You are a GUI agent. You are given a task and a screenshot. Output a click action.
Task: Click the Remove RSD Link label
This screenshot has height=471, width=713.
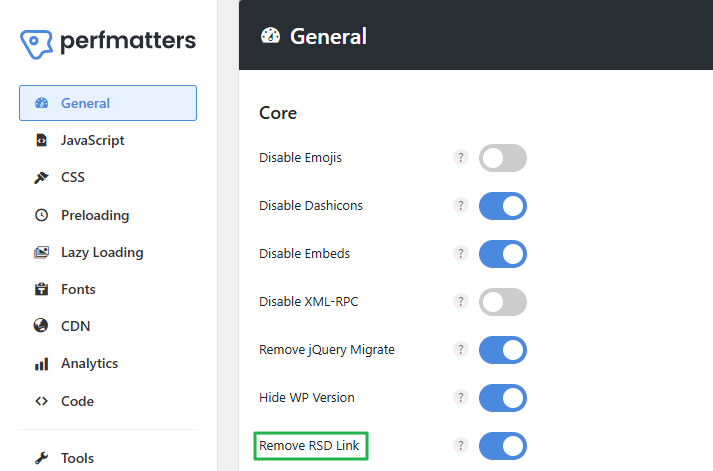point(311,445)
